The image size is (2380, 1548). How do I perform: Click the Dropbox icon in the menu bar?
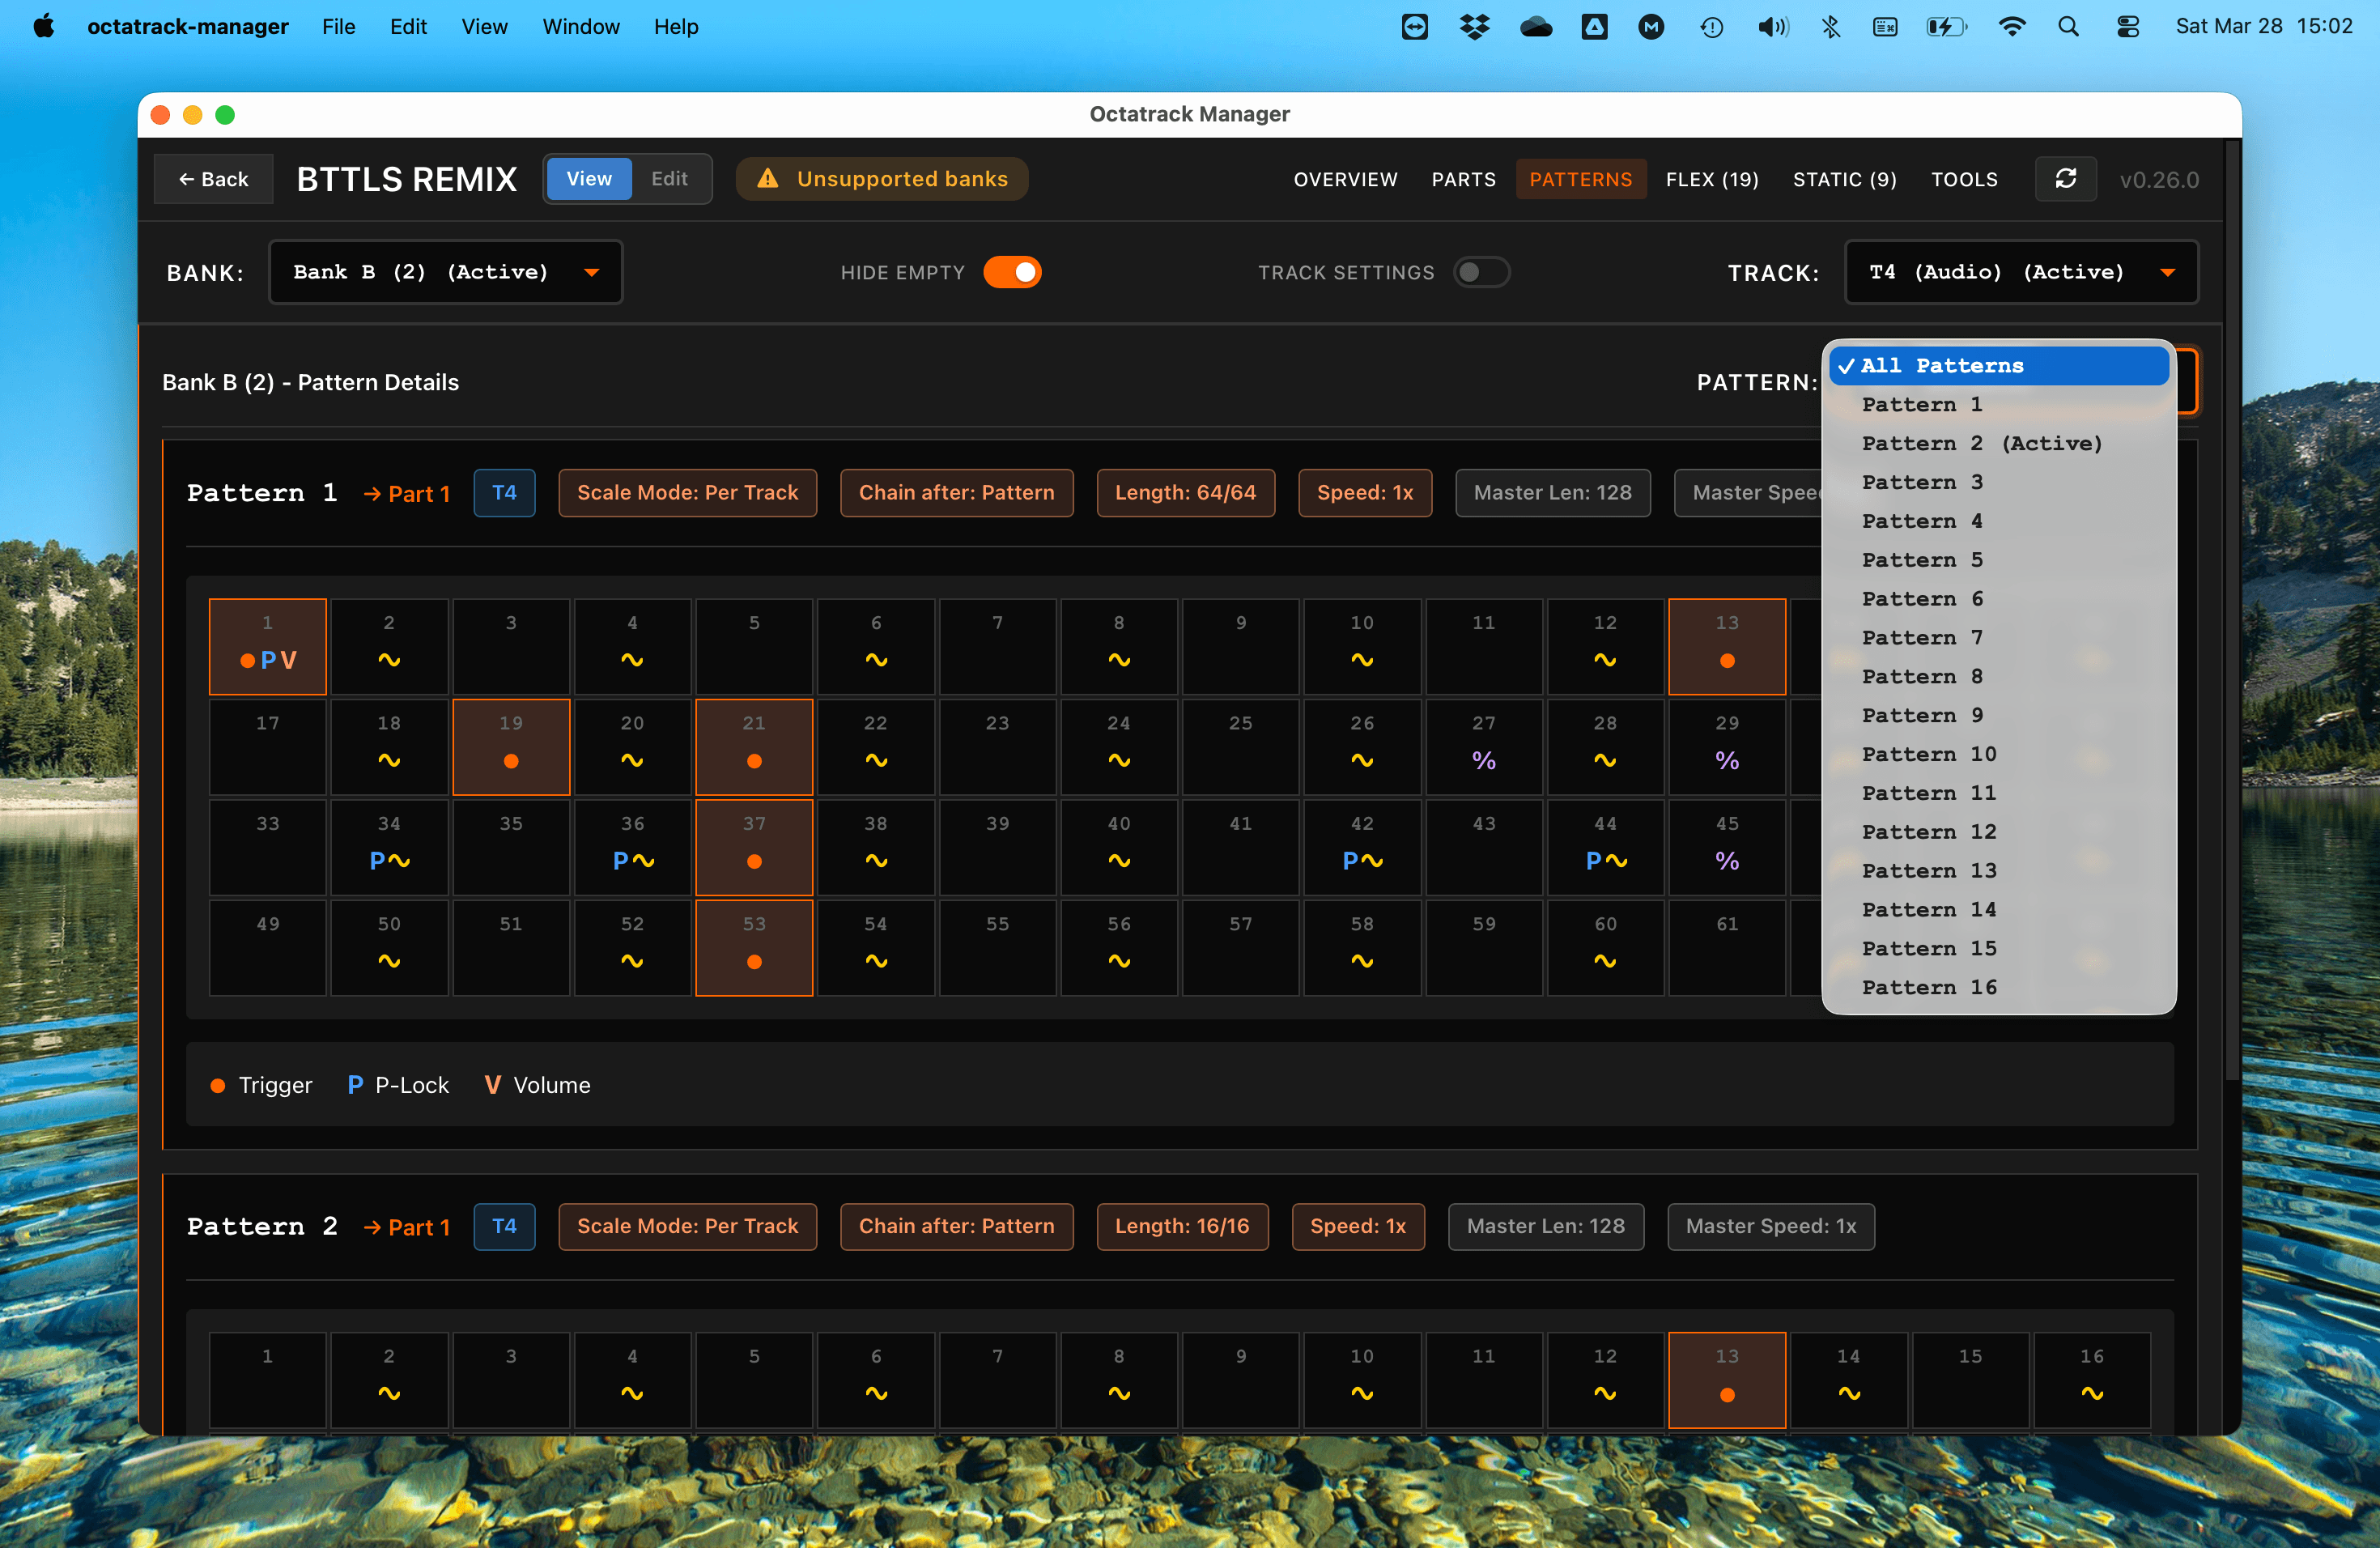[x=1475, y=27]
